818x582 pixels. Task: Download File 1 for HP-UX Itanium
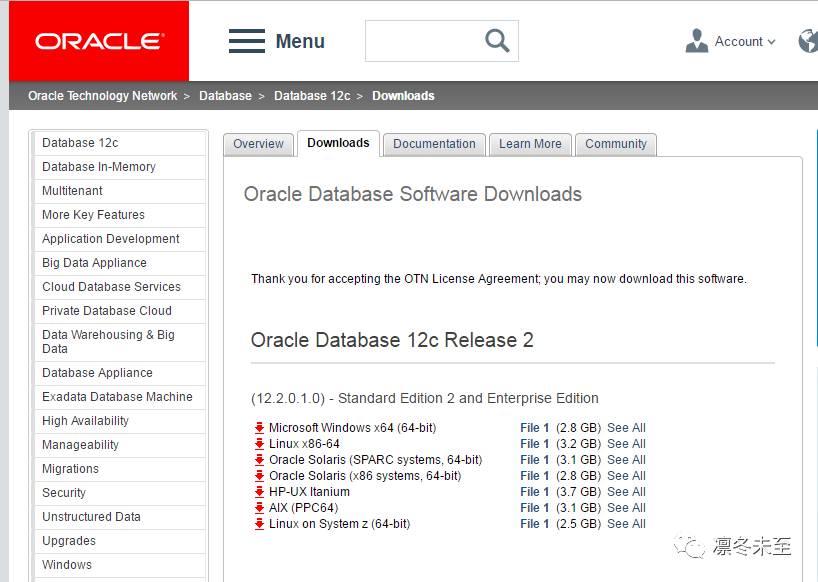[535, 492]
